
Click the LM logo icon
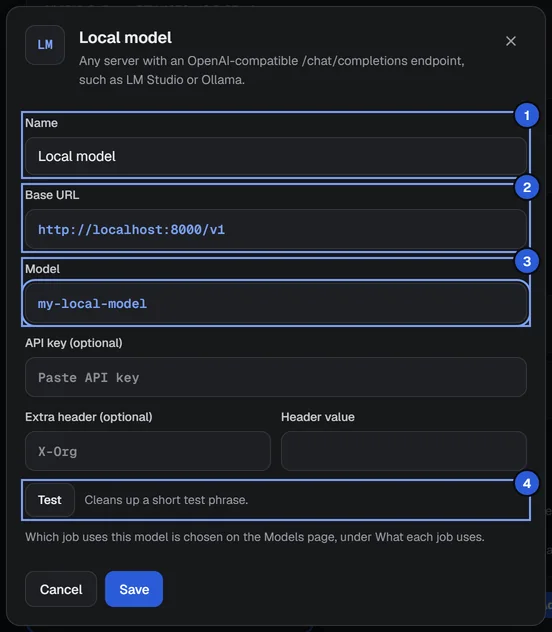[x=45, y=45]
